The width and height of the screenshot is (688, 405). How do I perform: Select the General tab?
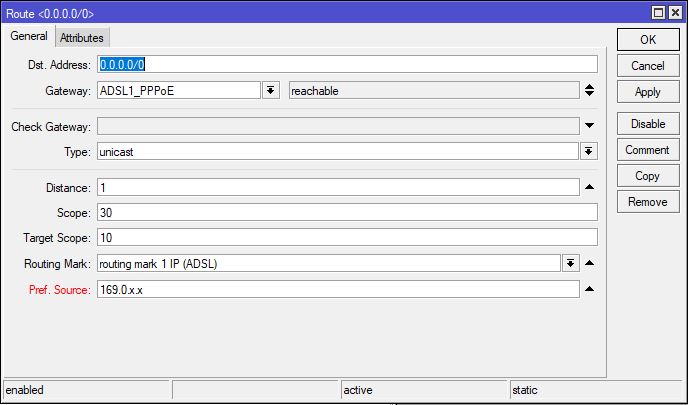point(29,36)
